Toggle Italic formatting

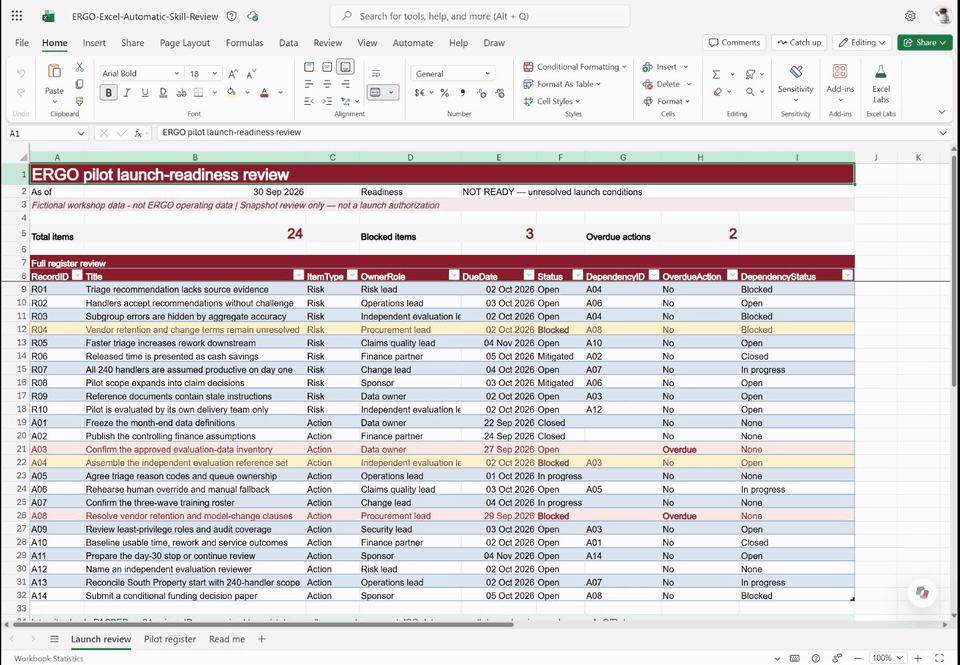tap(127, 92)
